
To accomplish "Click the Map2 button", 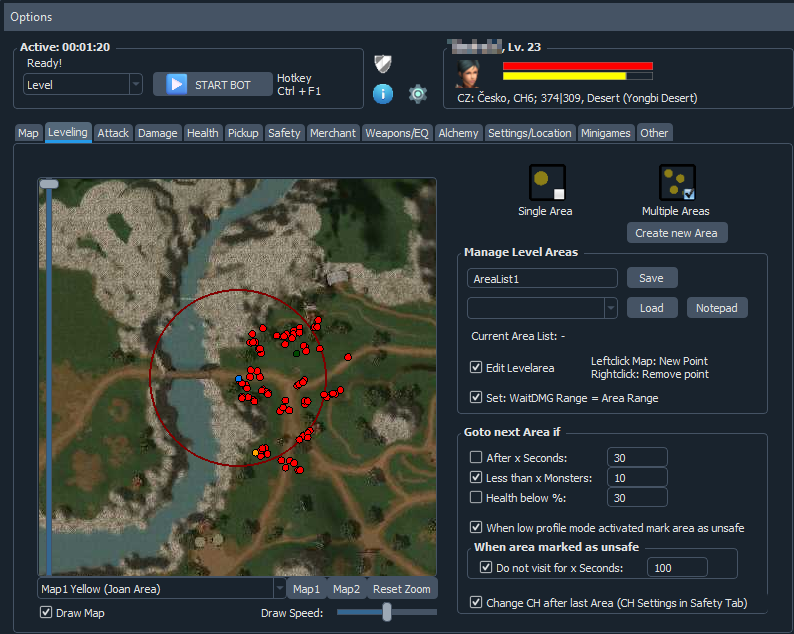I will pyautogui.click(x=346, y=589).
